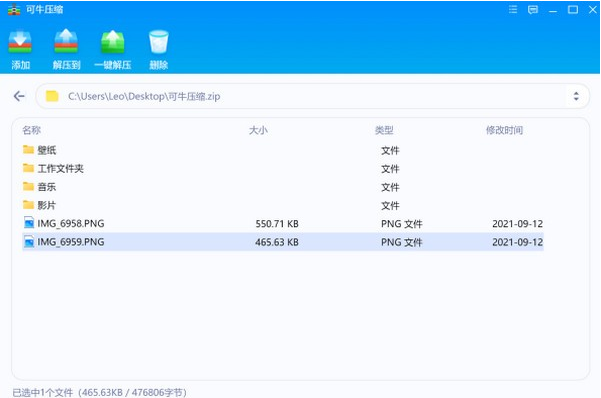This screenshot has height=398, width=601.
Task: Click the archive path address field
Action: click(x=312, y=96)
